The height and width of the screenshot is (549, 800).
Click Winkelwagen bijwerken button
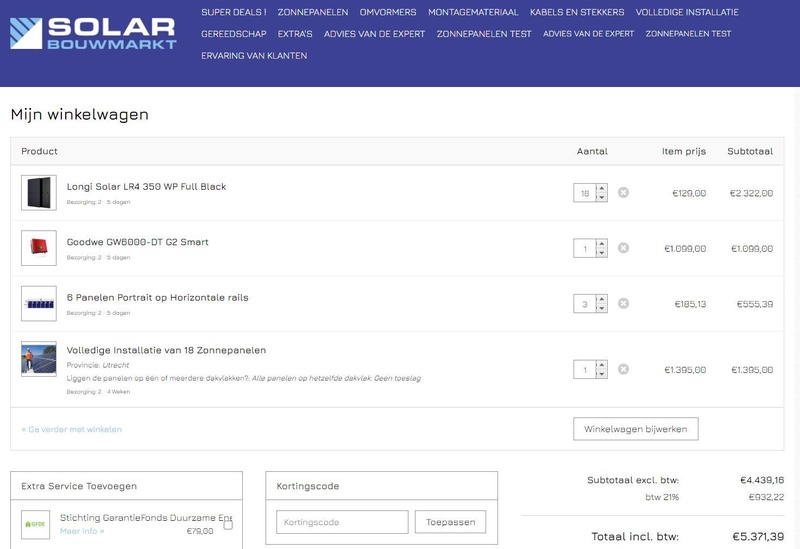[636, 429]
